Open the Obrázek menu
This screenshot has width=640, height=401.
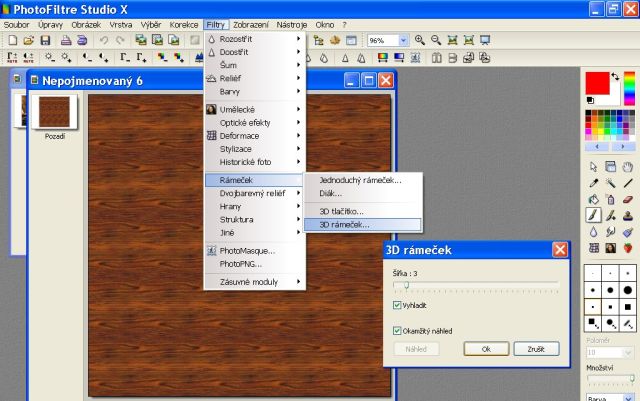[x=86, y=25]
